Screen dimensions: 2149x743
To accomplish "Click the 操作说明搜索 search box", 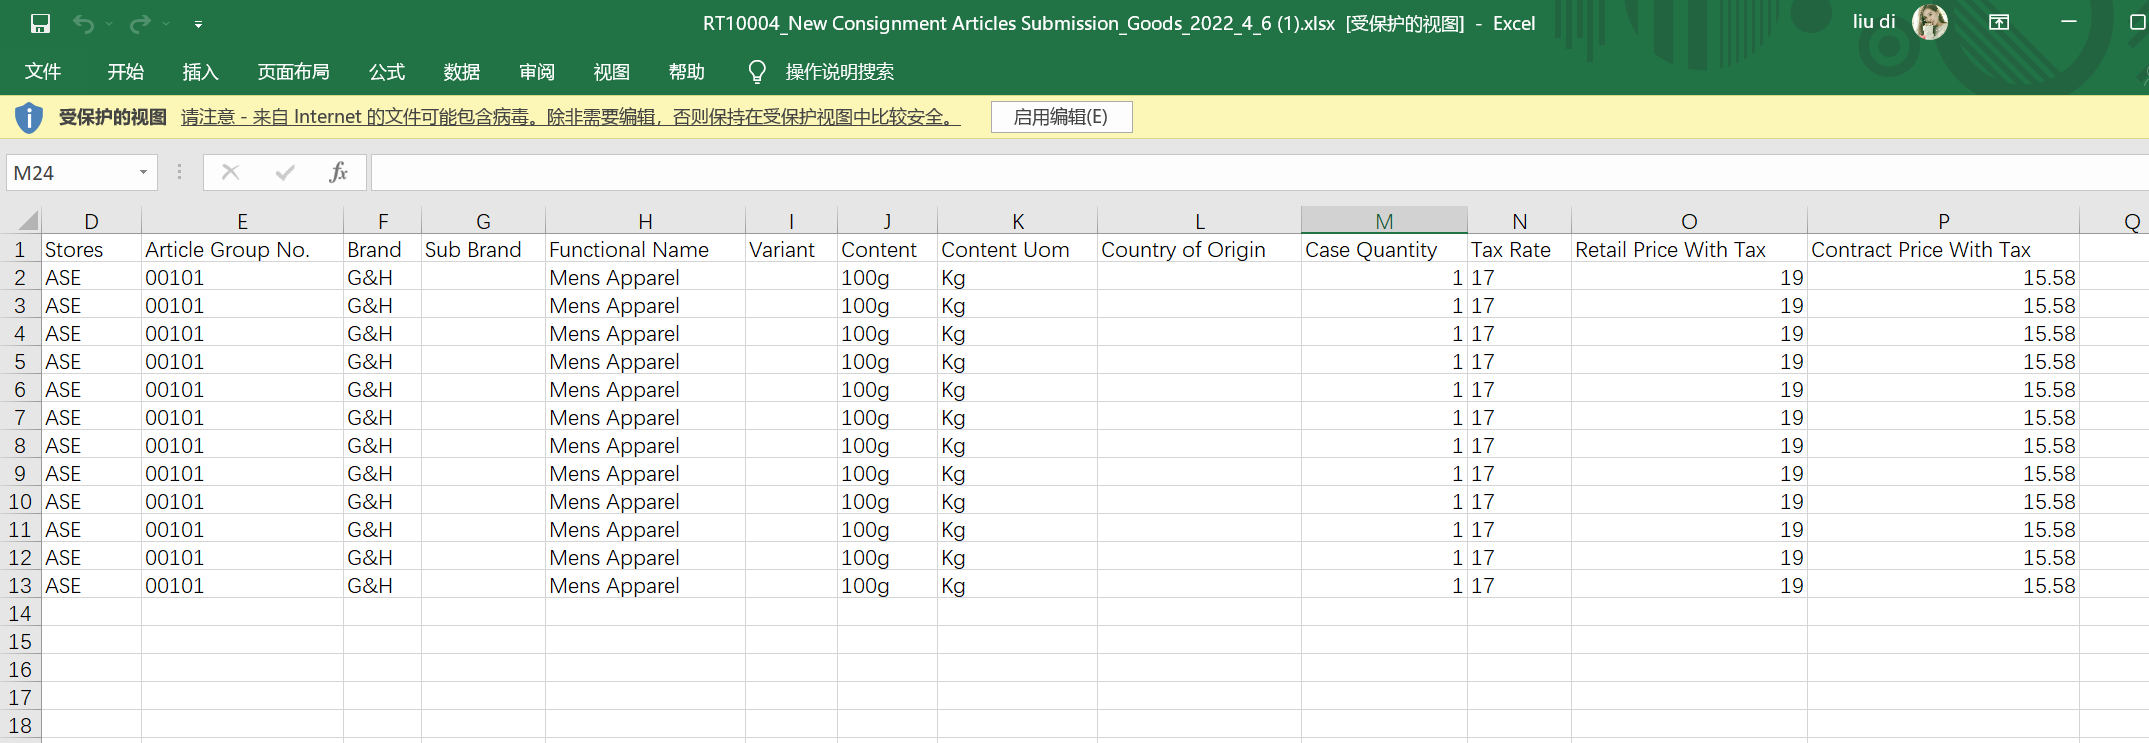I will 840,72.
